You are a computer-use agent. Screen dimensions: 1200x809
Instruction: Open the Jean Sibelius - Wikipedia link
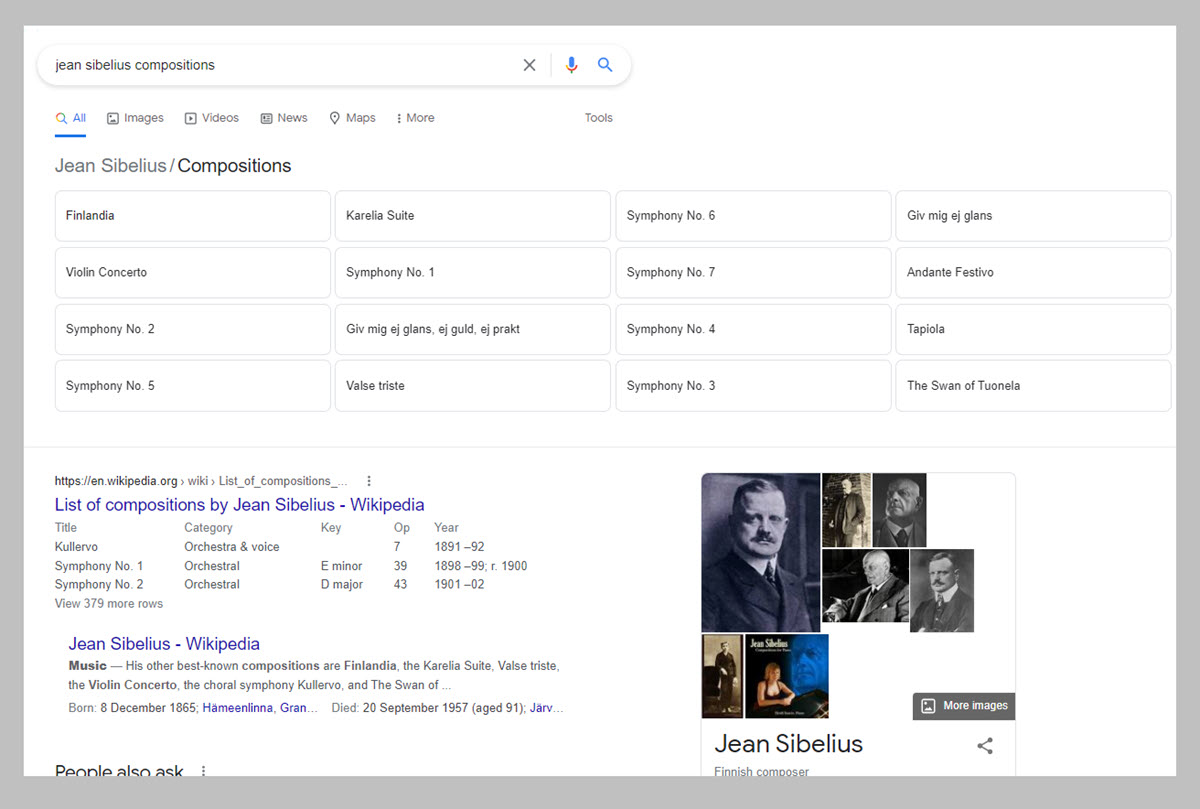pos(164,644)
